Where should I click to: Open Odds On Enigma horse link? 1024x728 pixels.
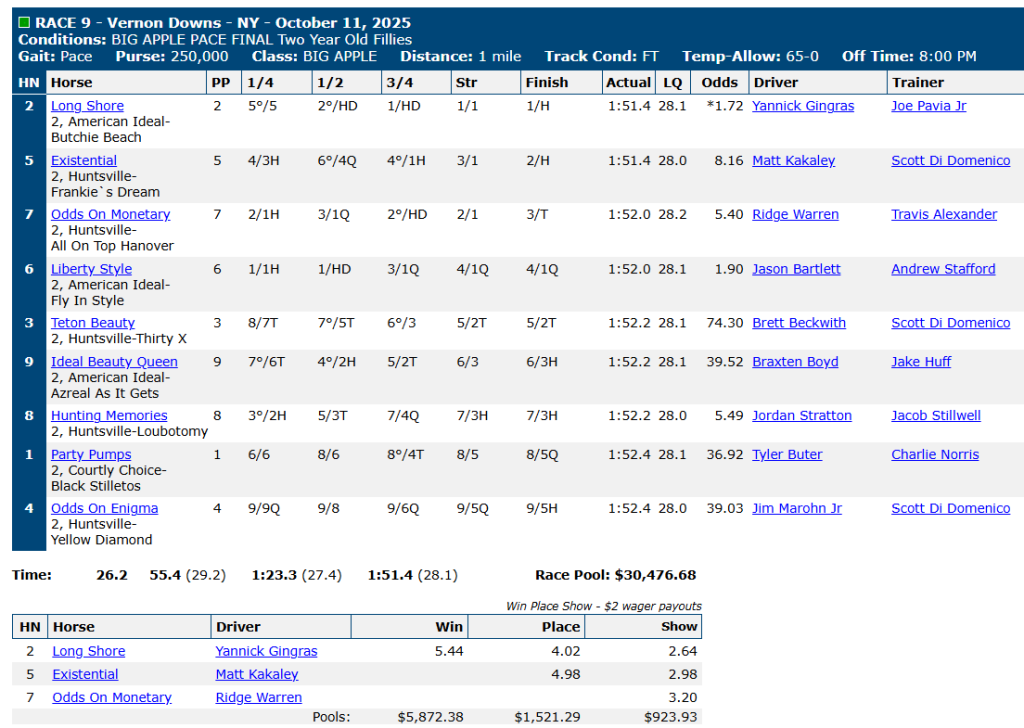pos(104,509)
